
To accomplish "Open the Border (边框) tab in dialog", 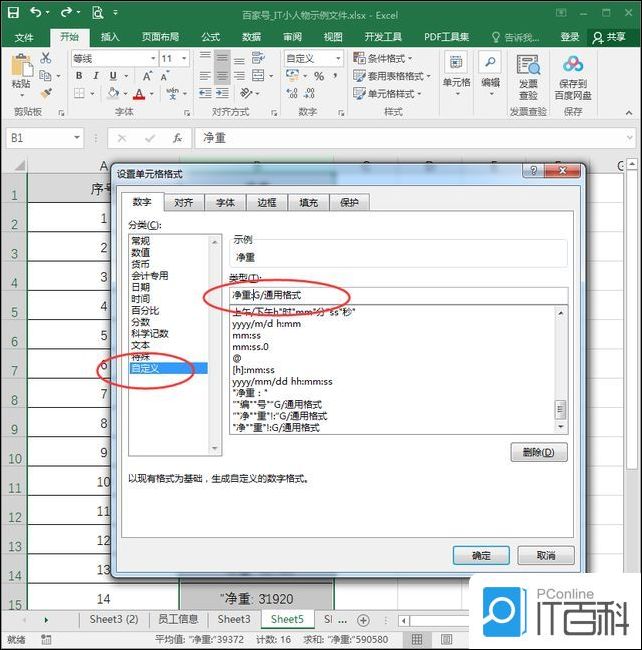I will 267,202.
